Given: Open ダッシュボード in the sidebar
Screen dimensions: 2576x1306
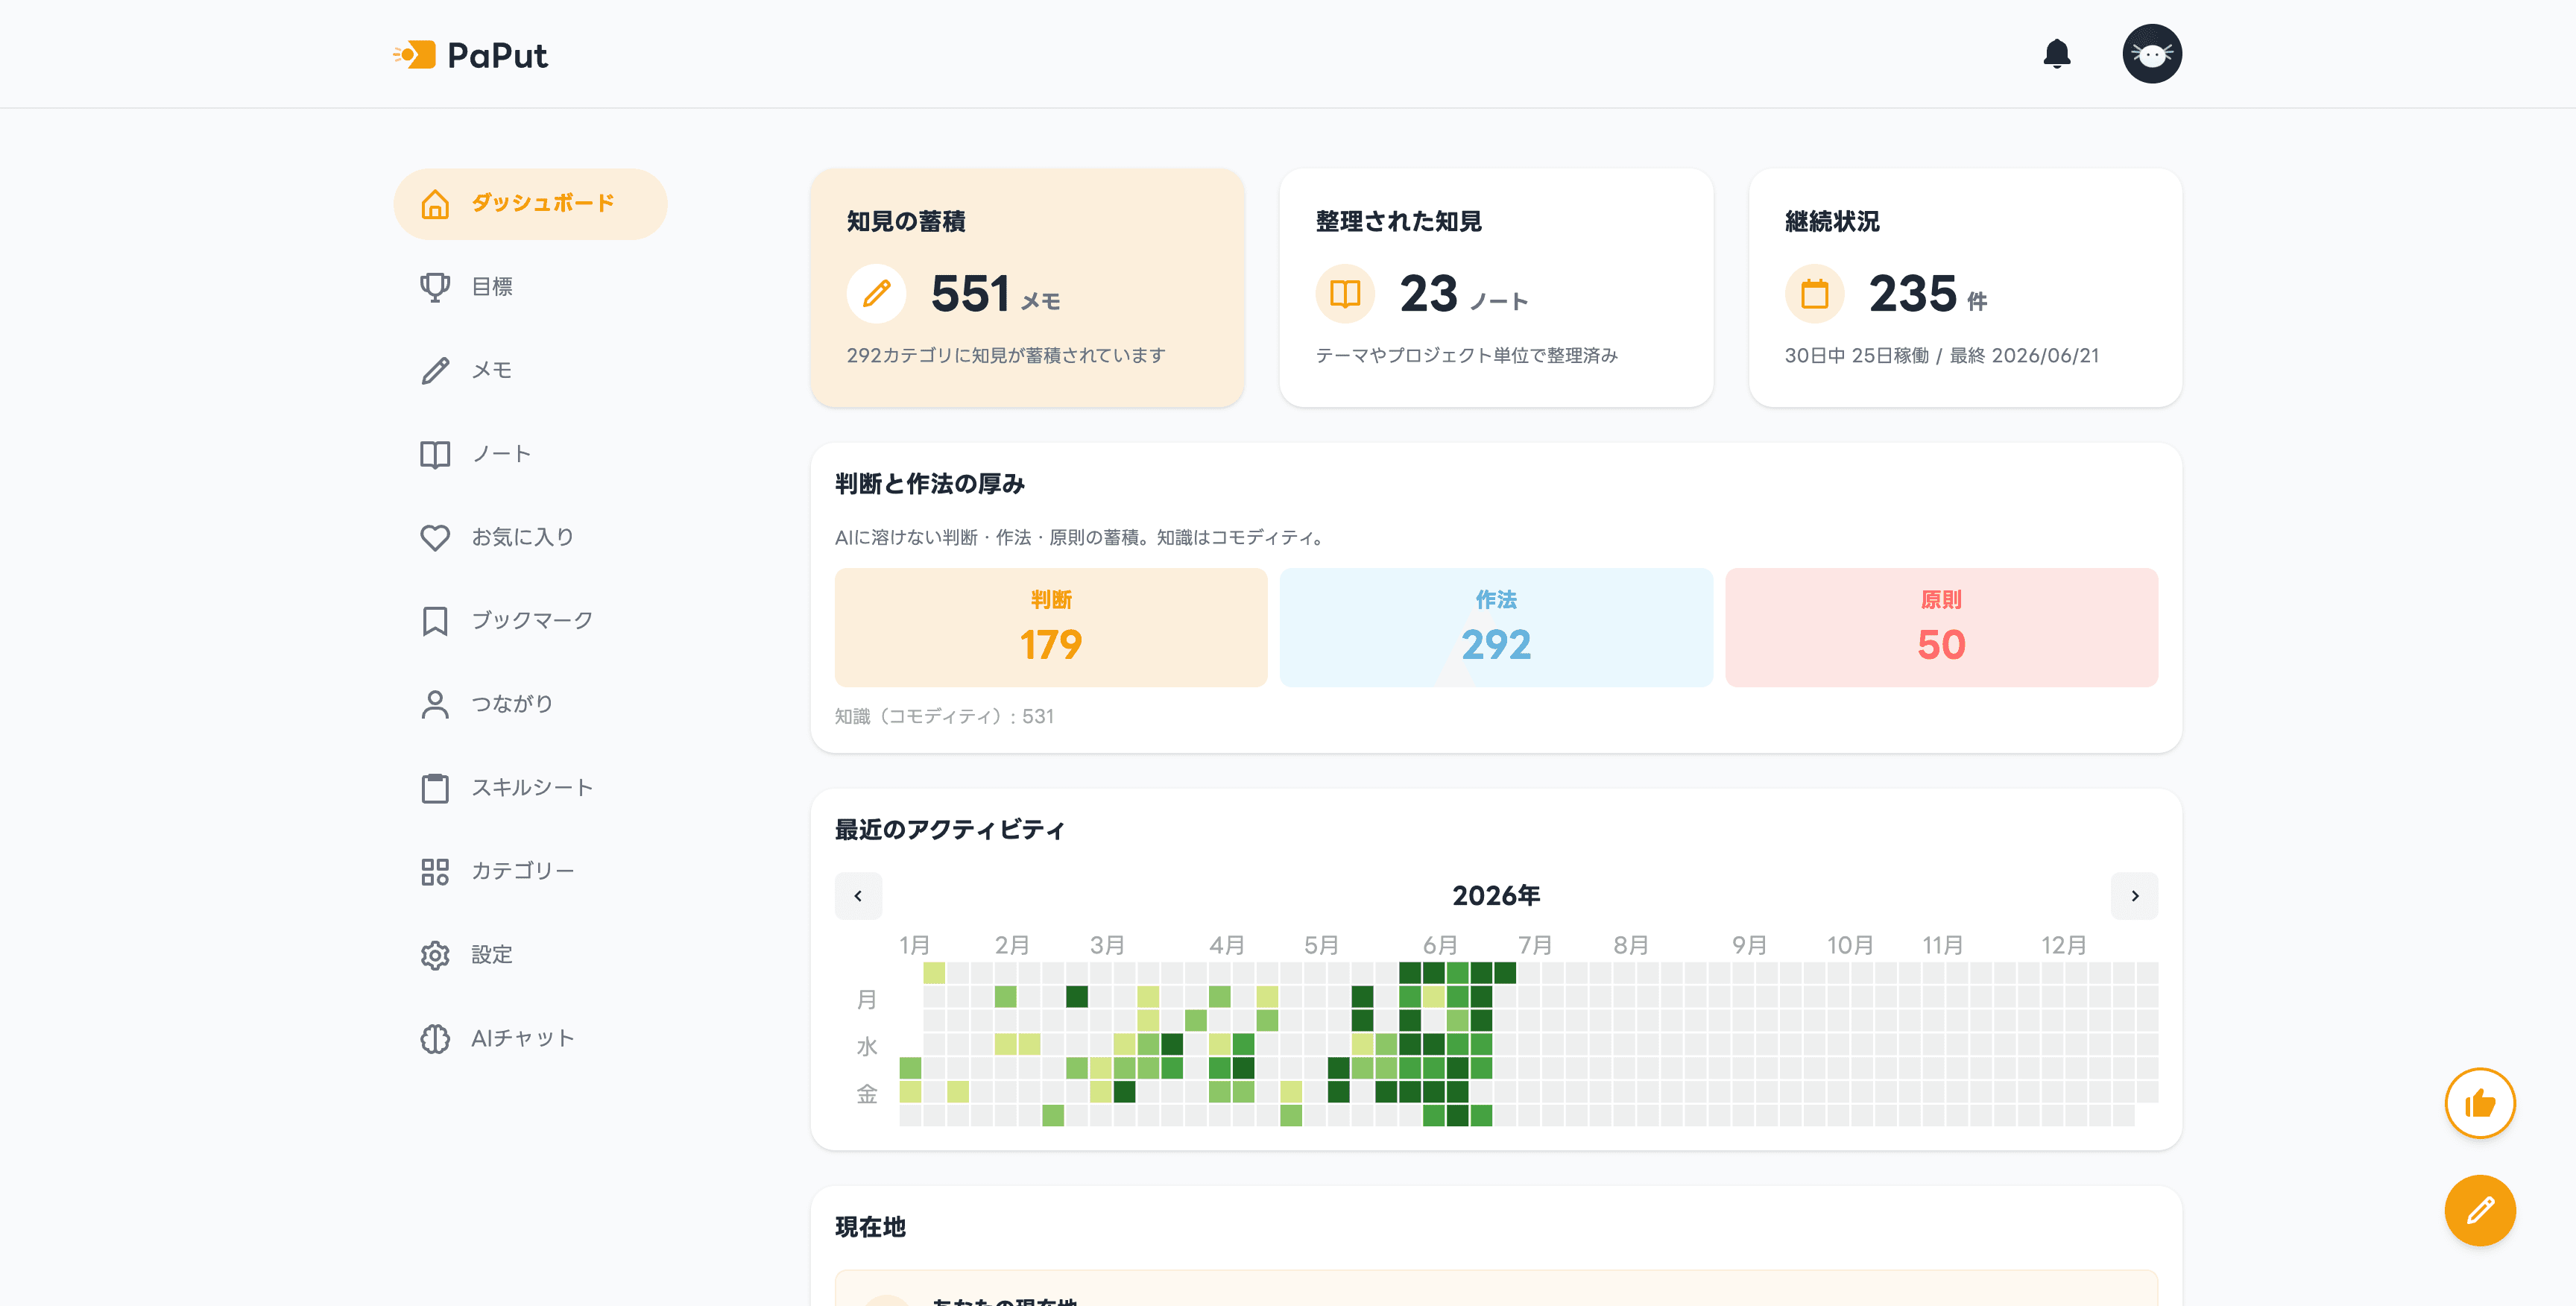Looking at the screenshot, I should click(530, 204).
